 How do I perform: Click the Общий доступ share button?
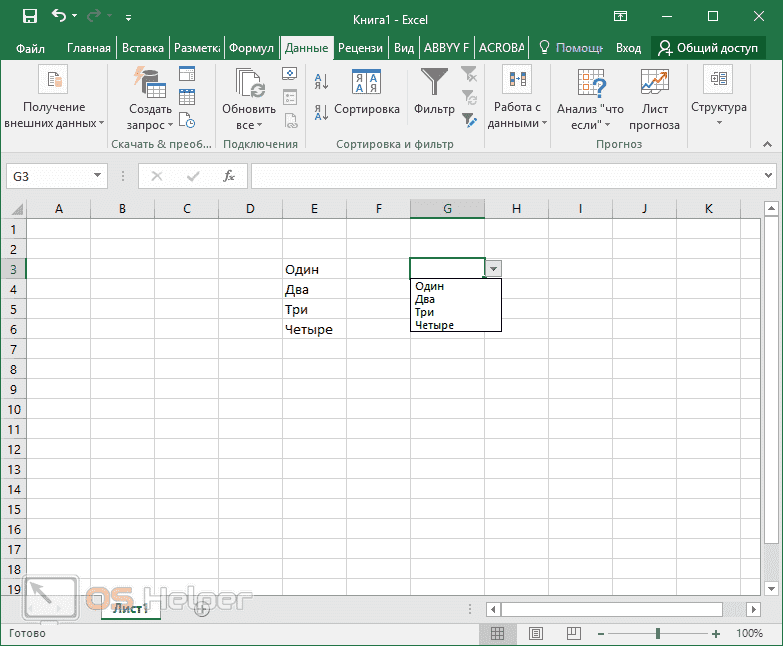coord(715,47)
